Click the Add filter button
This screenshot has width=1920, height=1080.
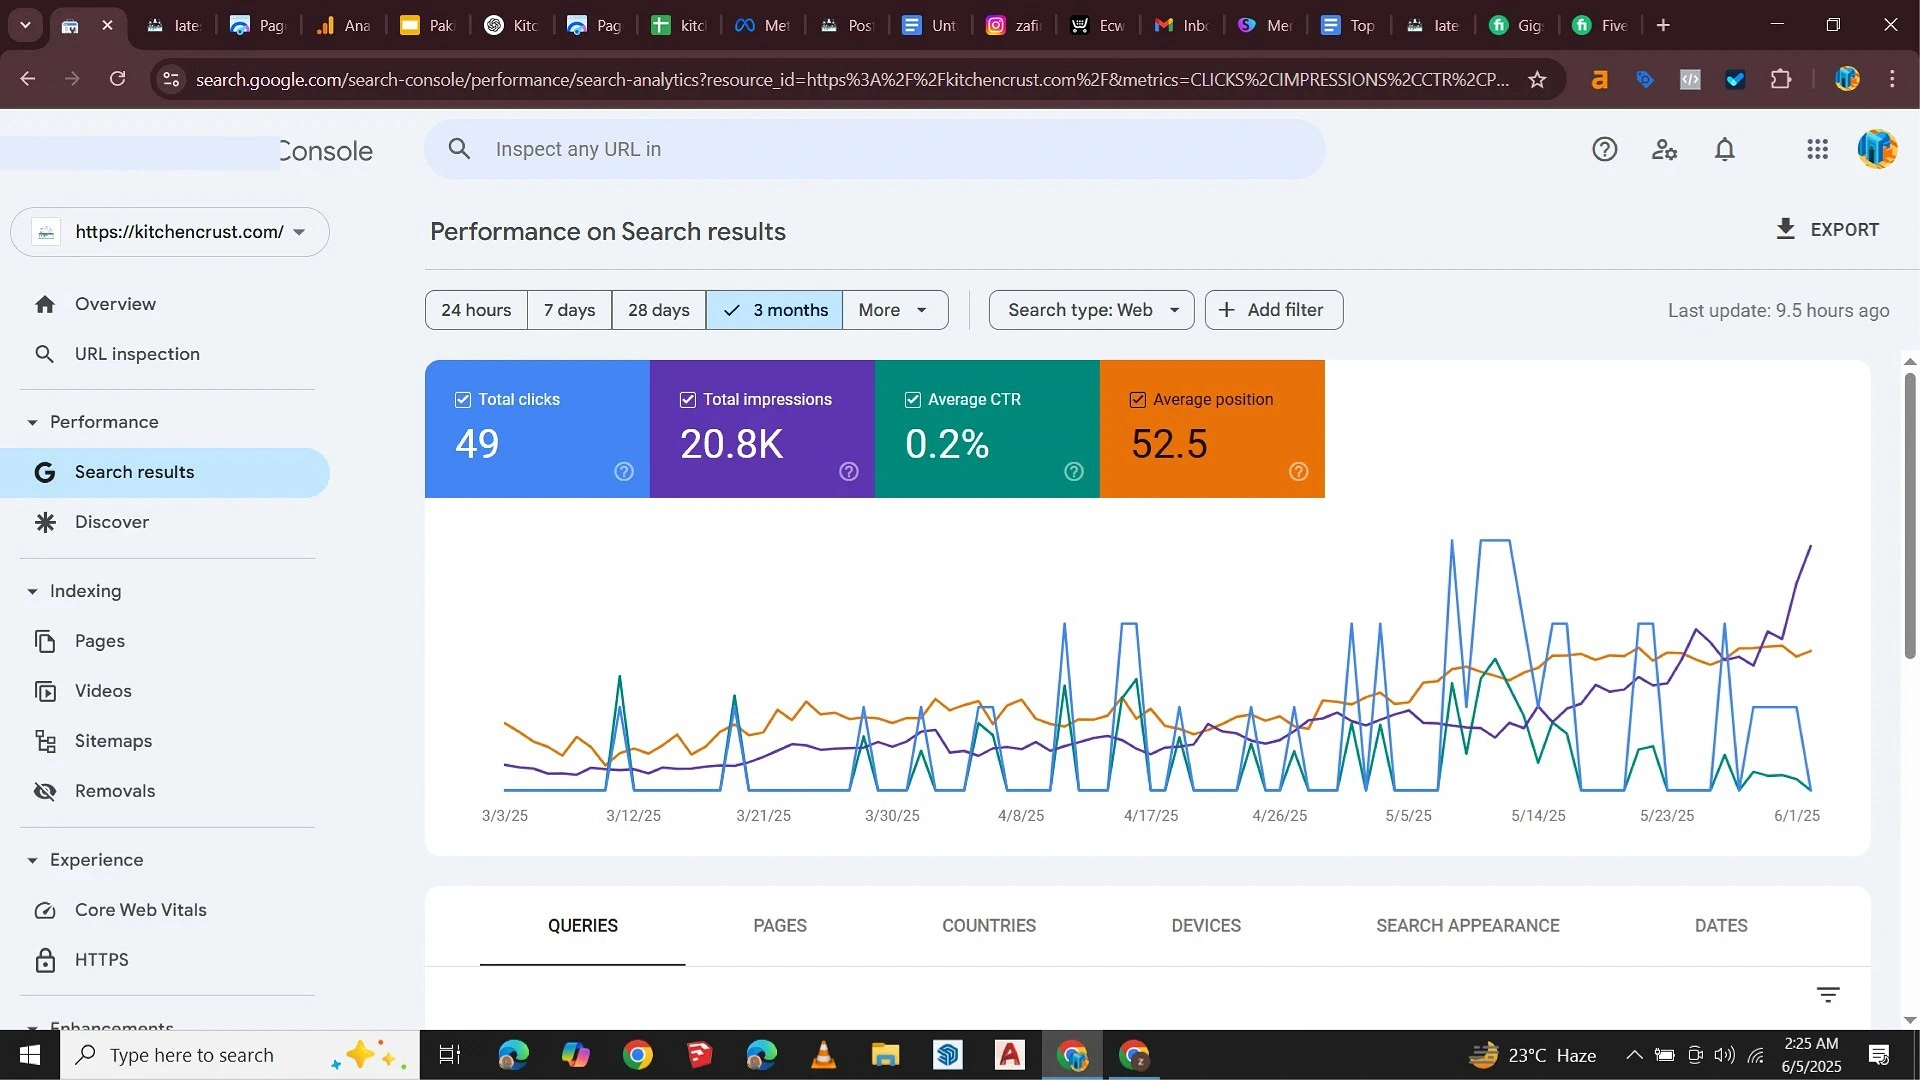pyautogui.click(x=1273, y=310)
